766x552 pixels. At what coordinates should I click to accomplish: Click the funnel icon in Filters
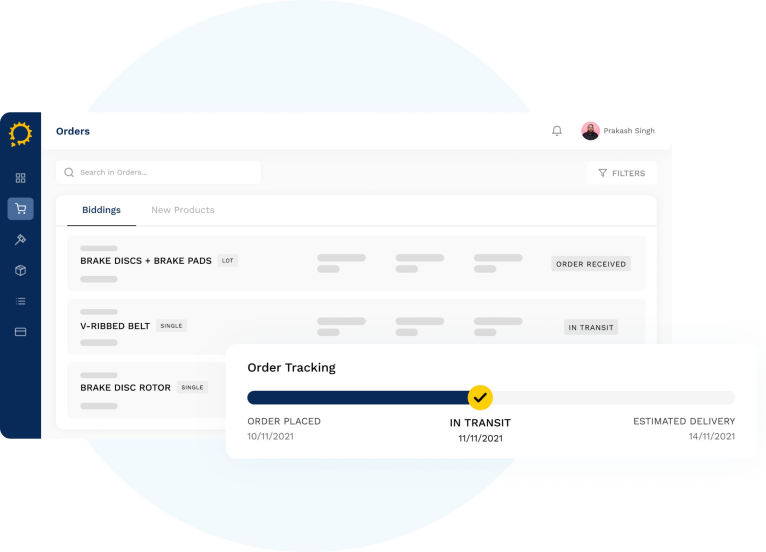(602, 173)
